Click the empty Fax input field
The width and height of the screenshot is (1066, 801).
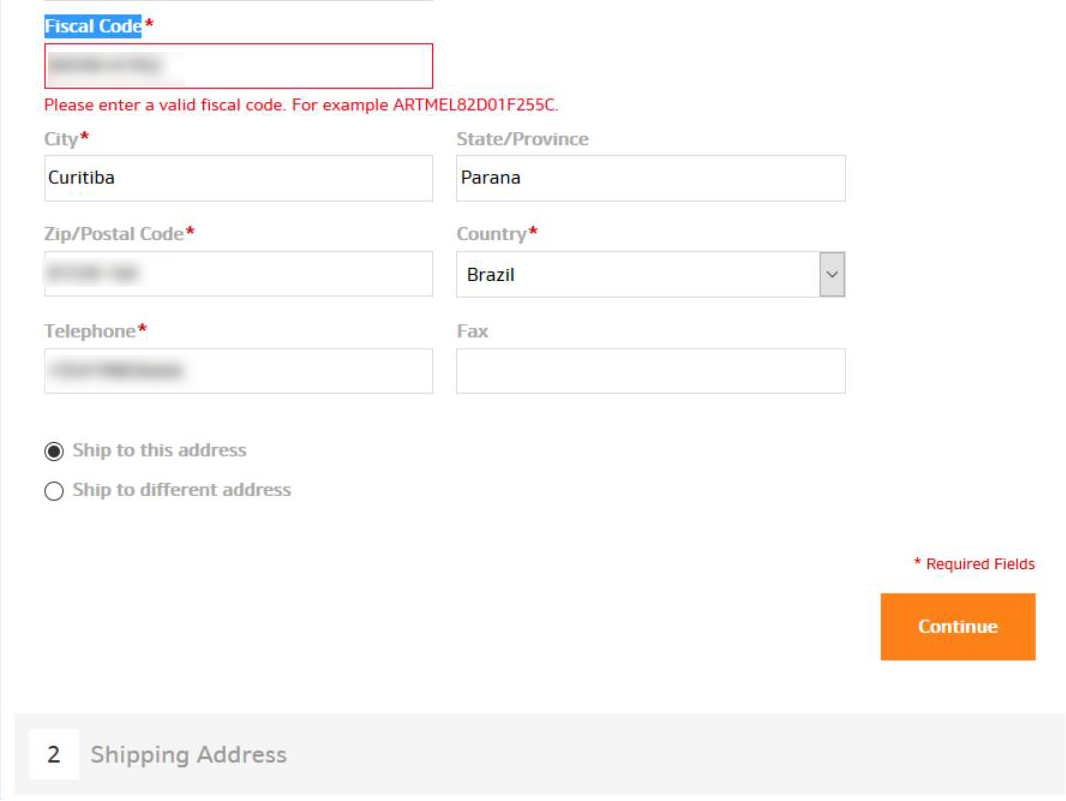click(650, 371)
